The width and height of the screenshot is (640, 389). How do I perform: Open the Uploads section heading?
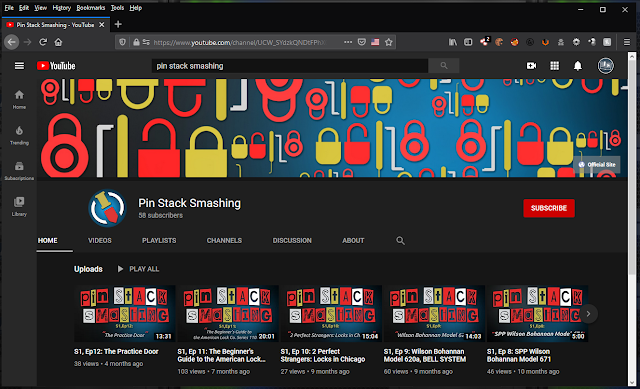(x=88, y=269)
